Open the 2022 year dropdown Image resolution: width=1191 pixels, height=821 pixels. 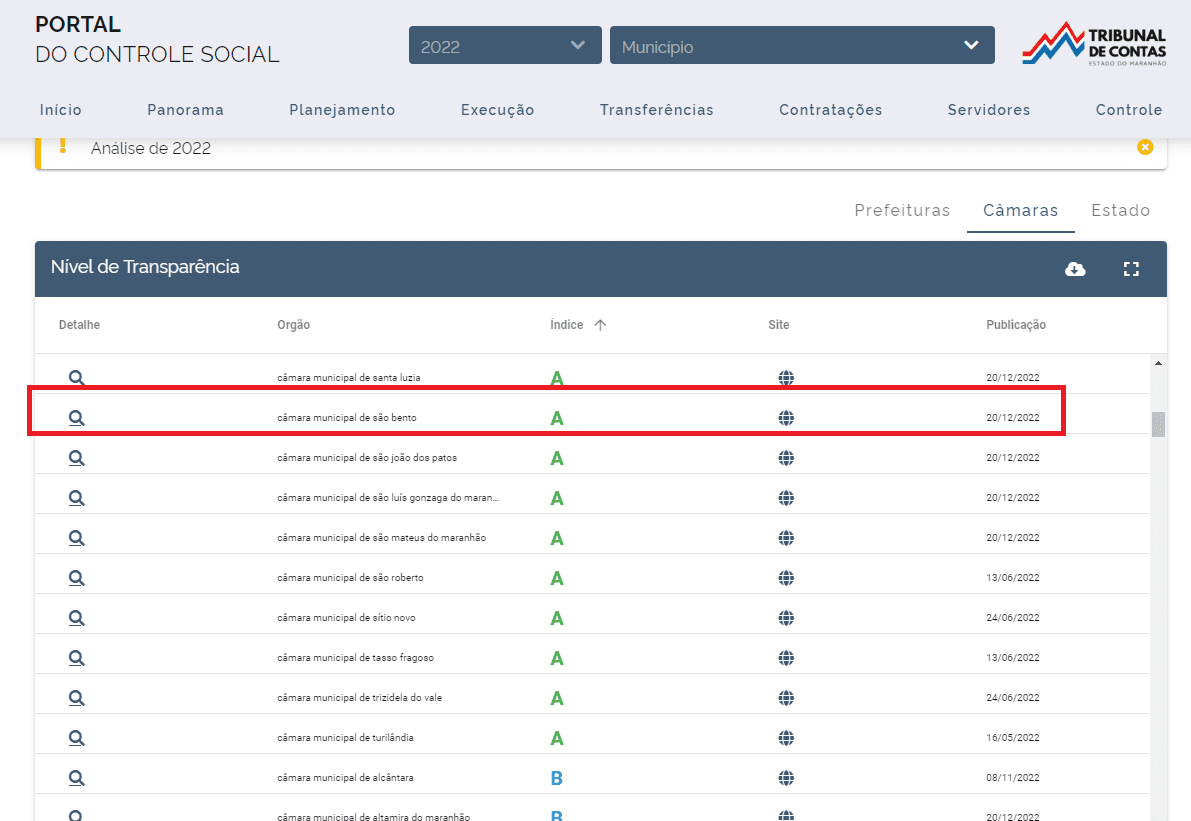505,46
